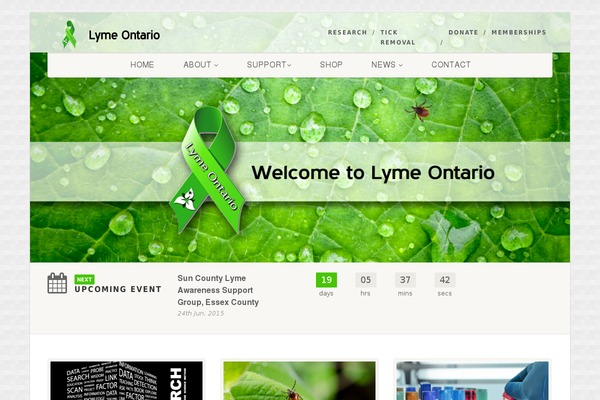The image size is (600, 400).
Task: Open the Shop menu item
Action: 331,65
